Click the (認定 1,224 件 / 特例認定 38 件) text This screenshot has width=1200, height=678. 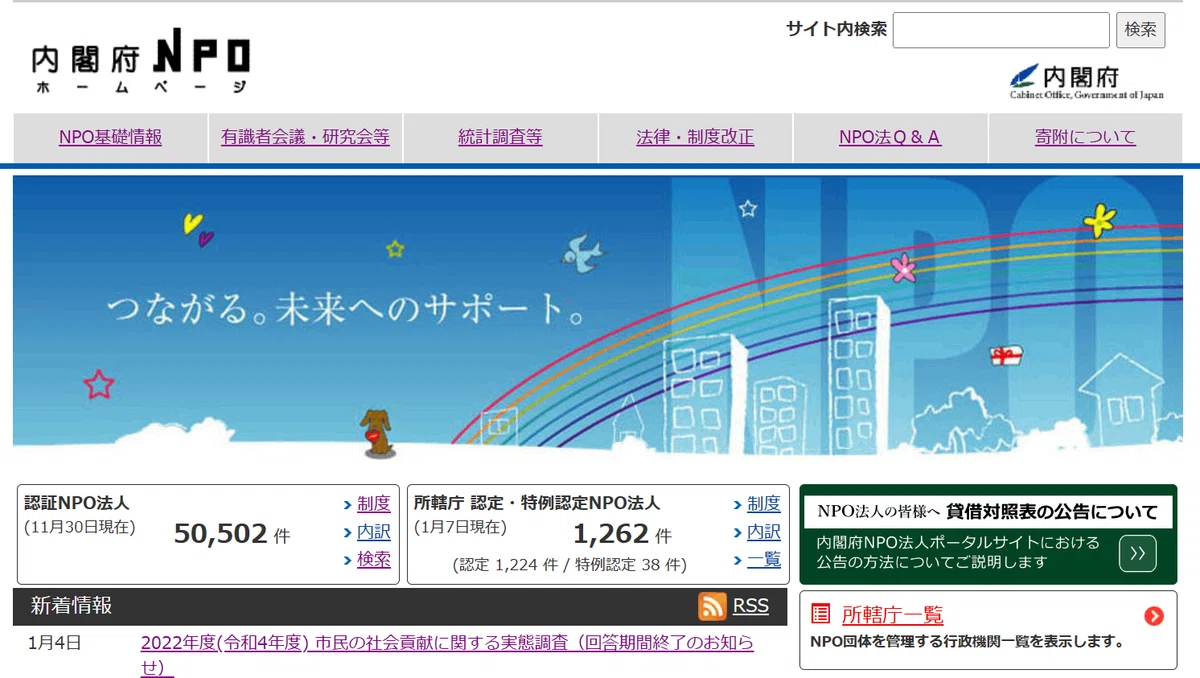pyautogui.click(x=569, y=565)
